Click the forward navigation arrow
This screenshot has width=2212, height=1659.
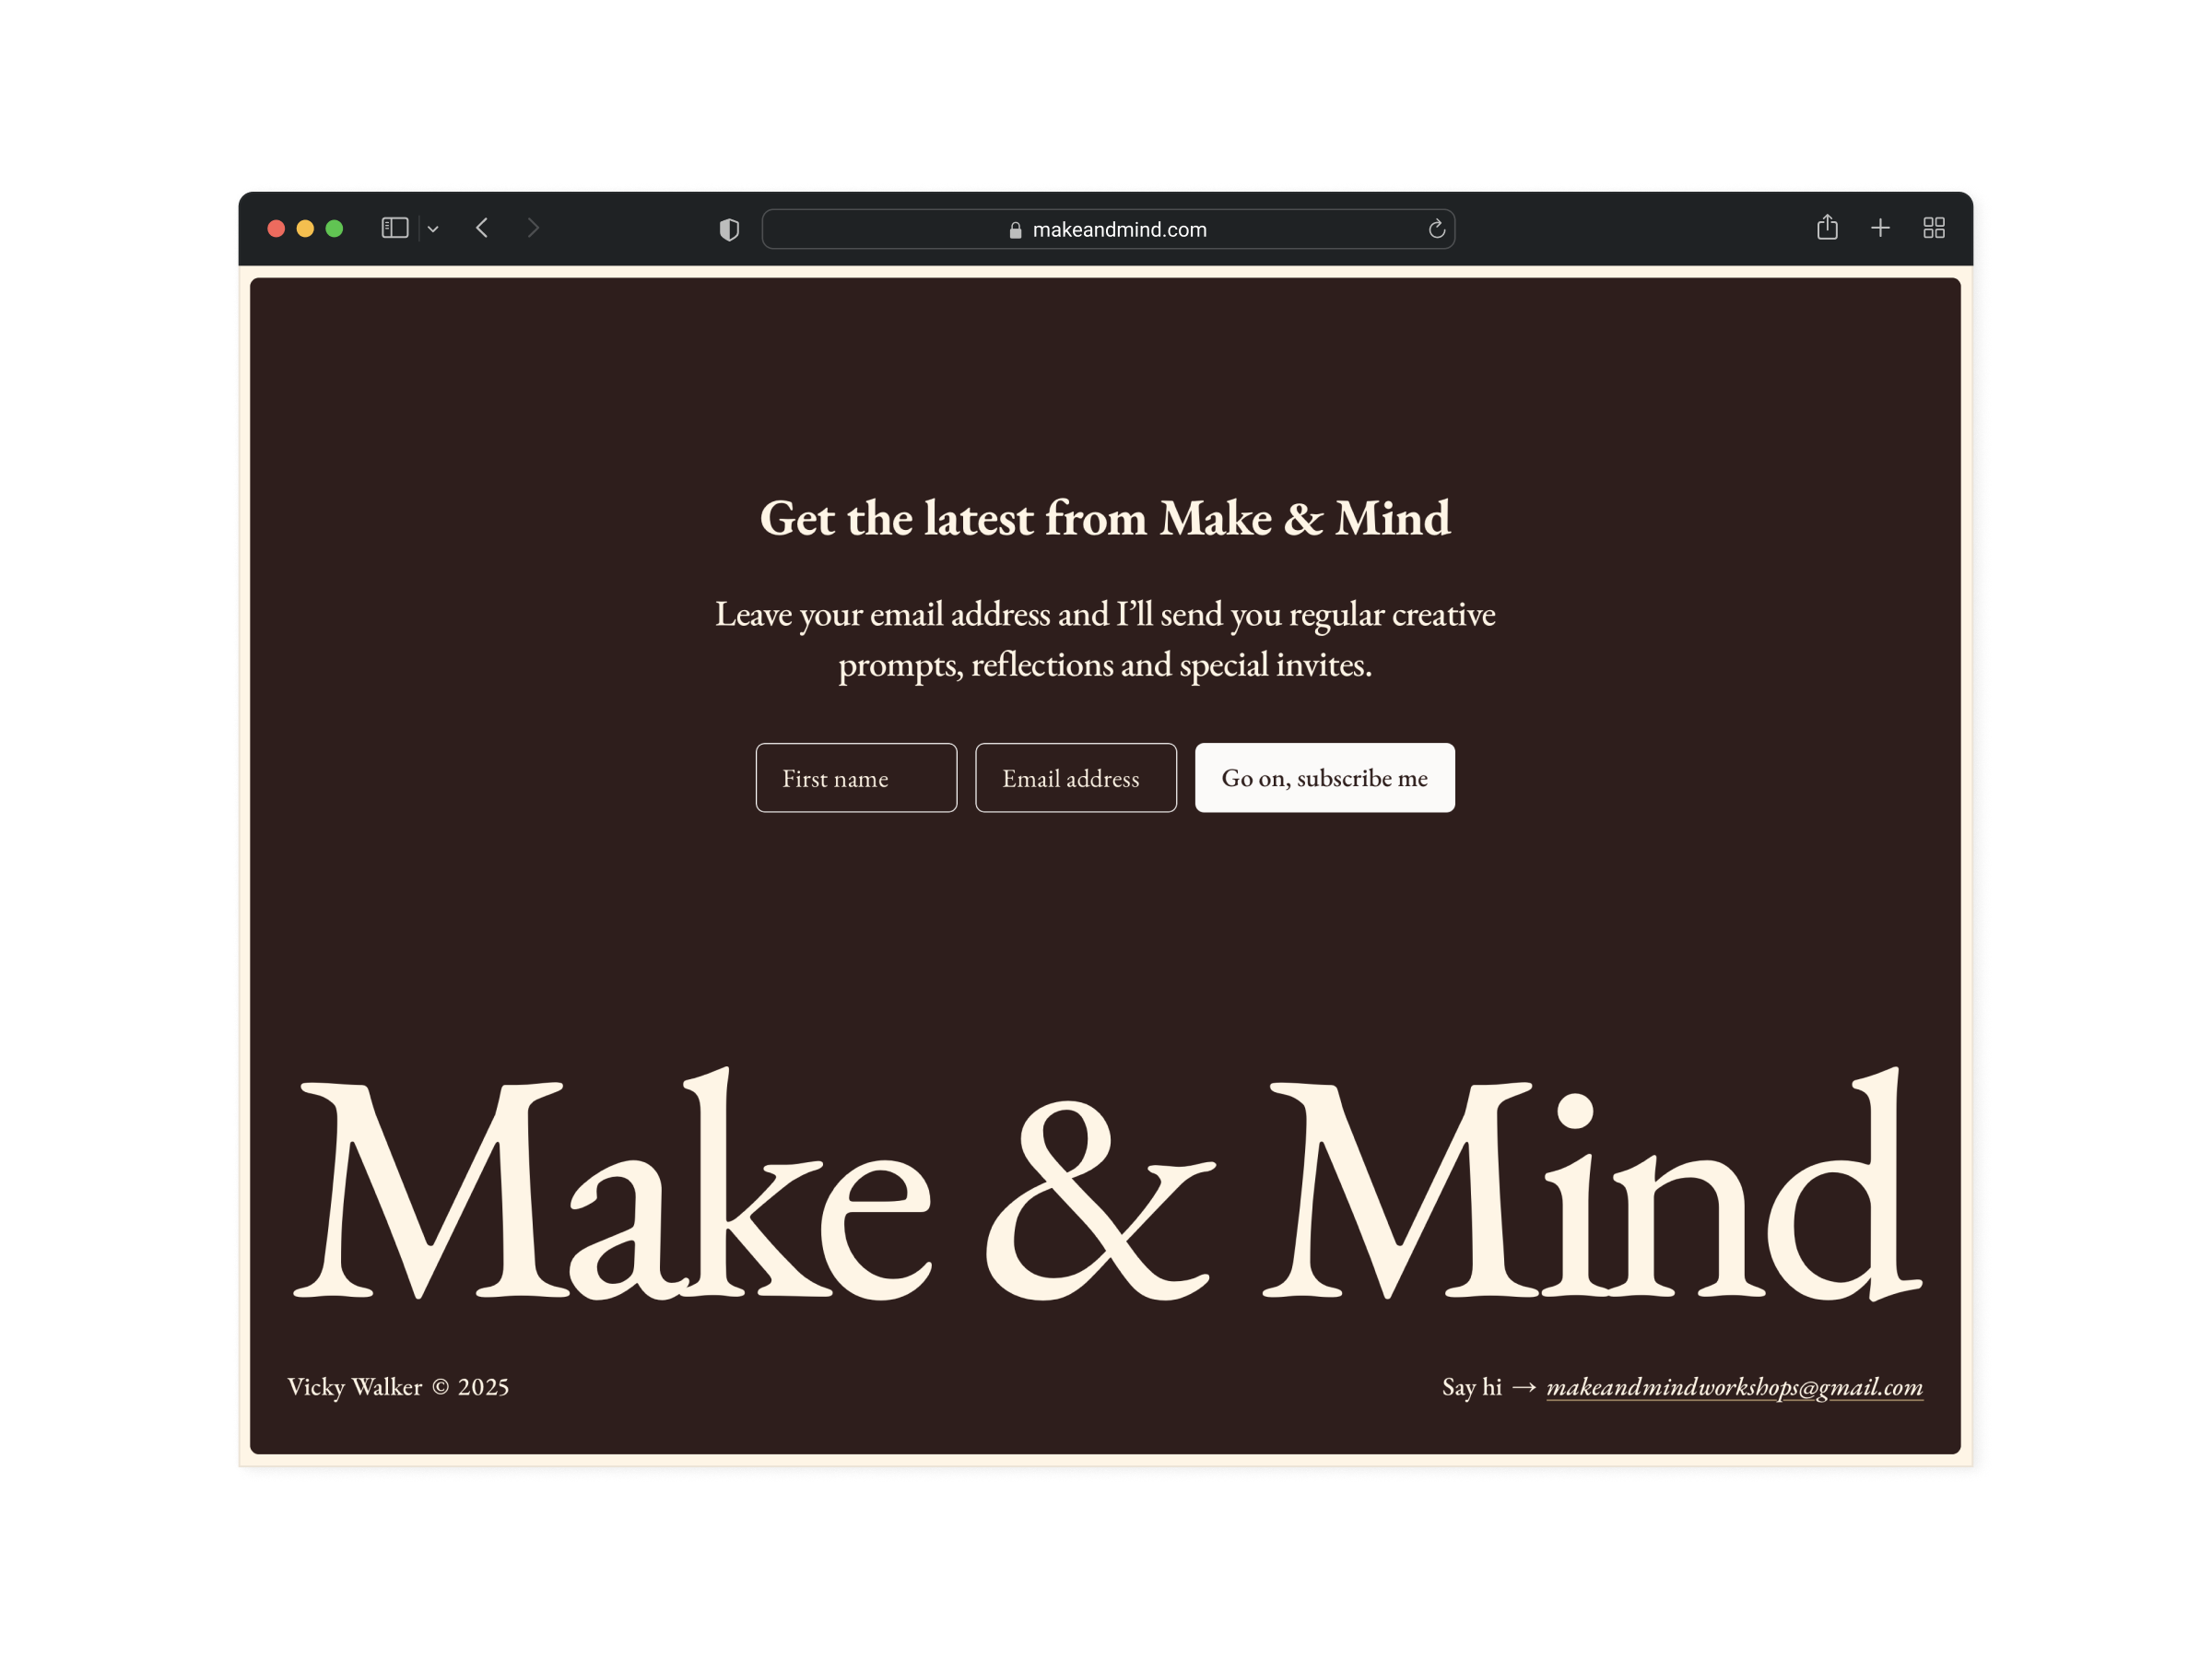(533, 228)
